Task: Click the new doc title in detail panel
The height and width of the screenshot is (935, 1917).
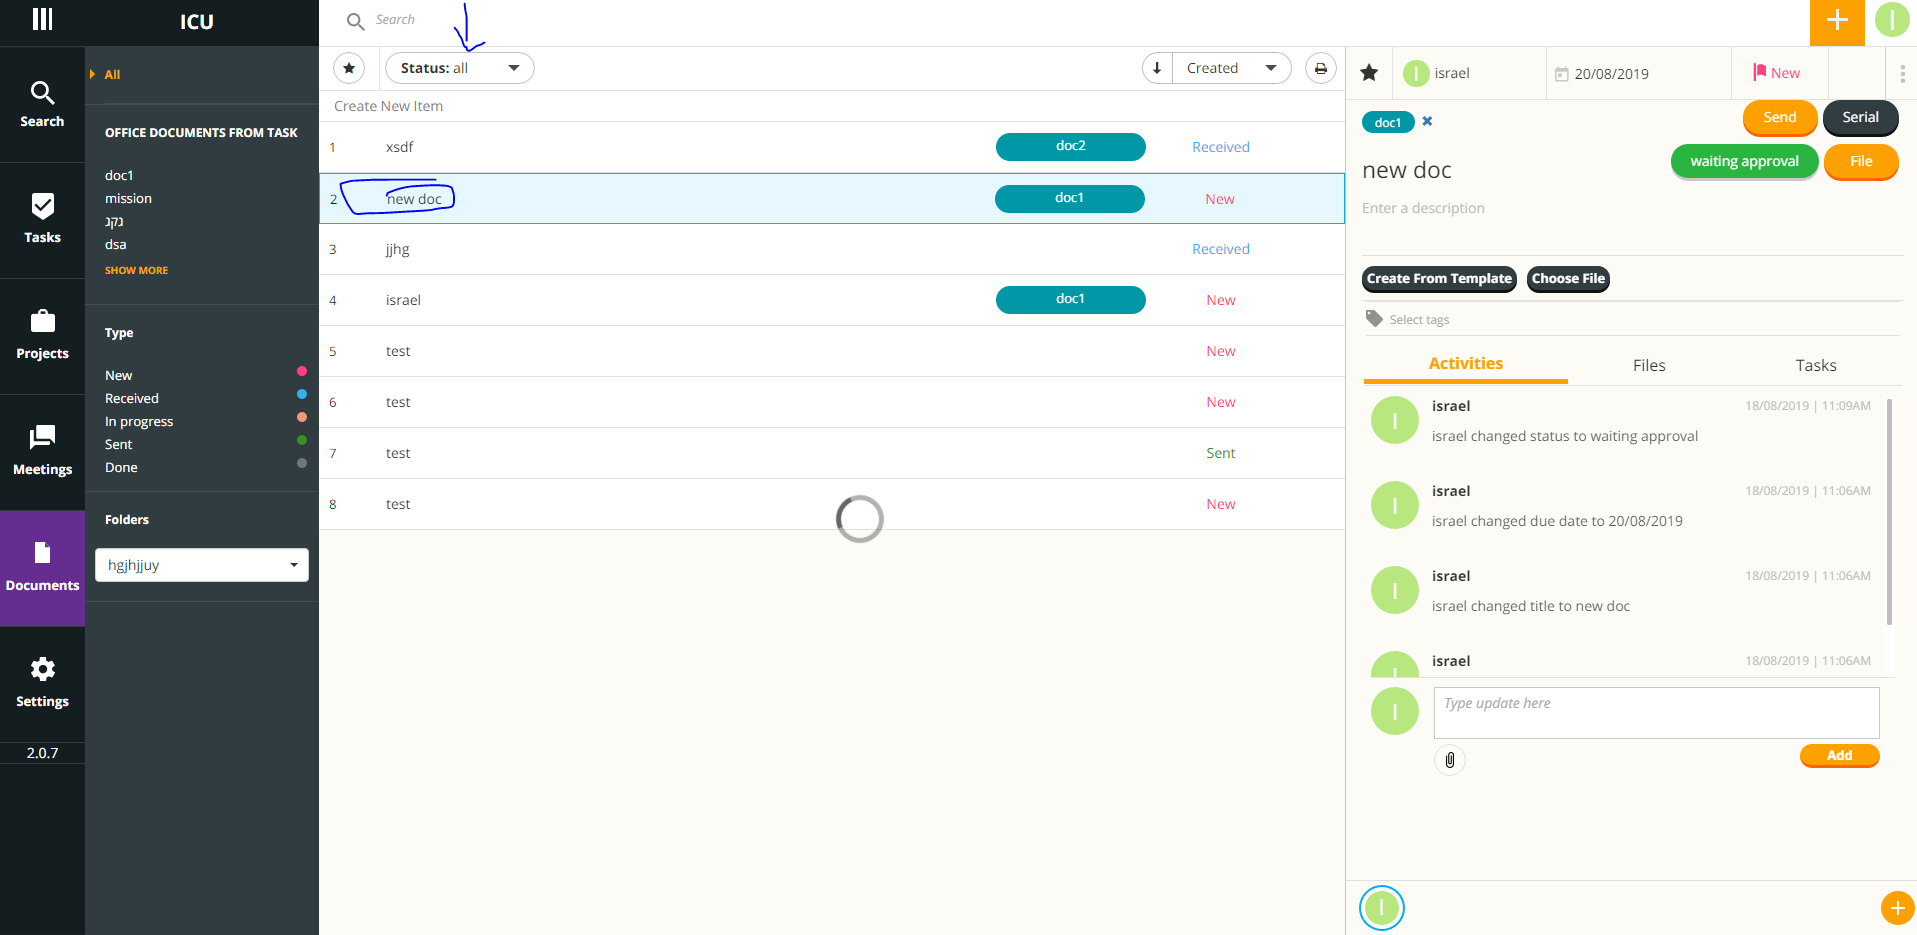Action: [x=1406, y=170]
